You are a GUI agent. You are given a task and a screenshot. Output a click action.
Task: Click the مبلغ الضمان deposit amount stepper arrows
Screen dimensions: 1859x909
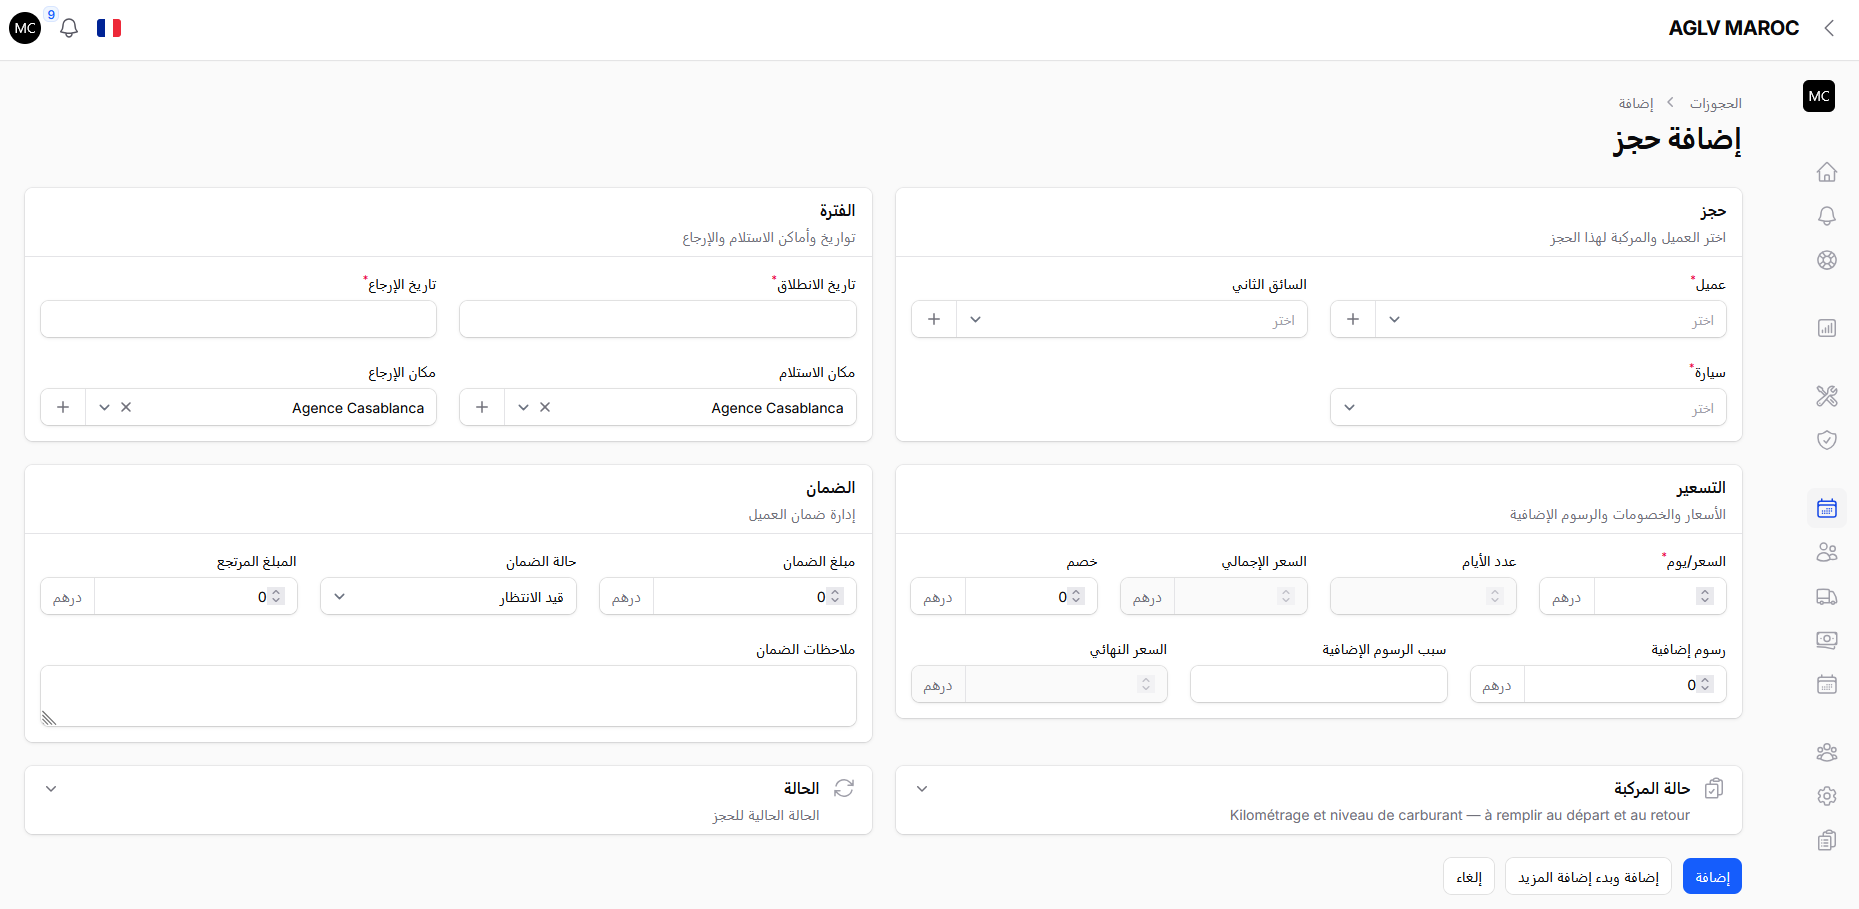[x=835, y=596]
